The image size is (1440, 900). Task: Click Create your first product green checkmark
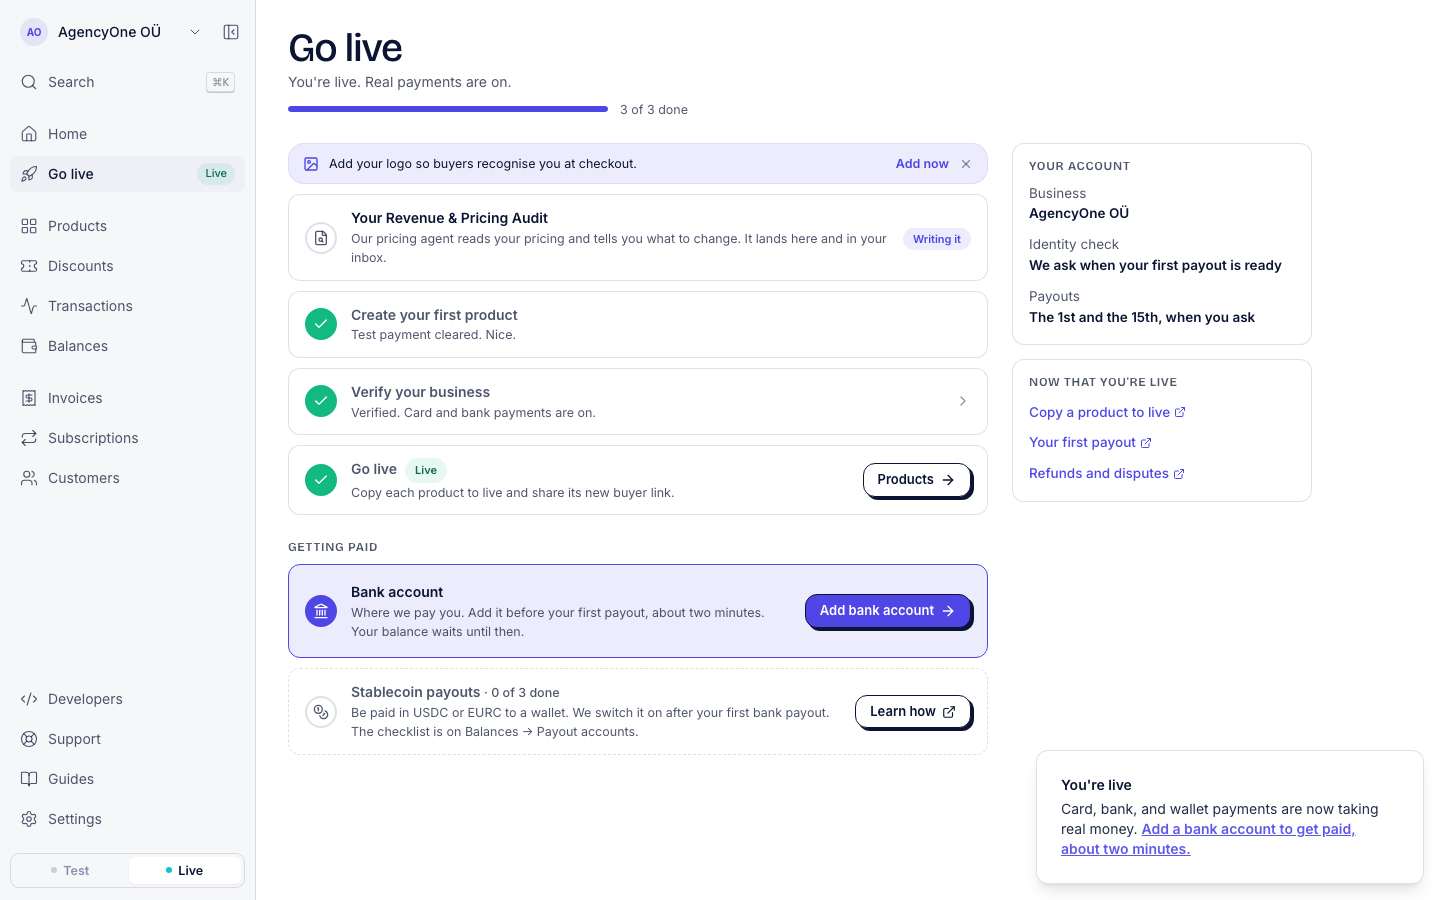click(321, 324)
